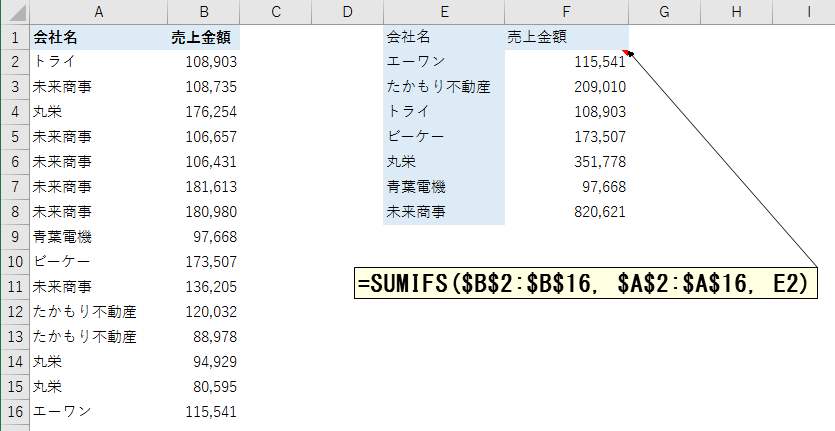
Task: Click cell F4 value 108,903
Action: tap(566, 112)
